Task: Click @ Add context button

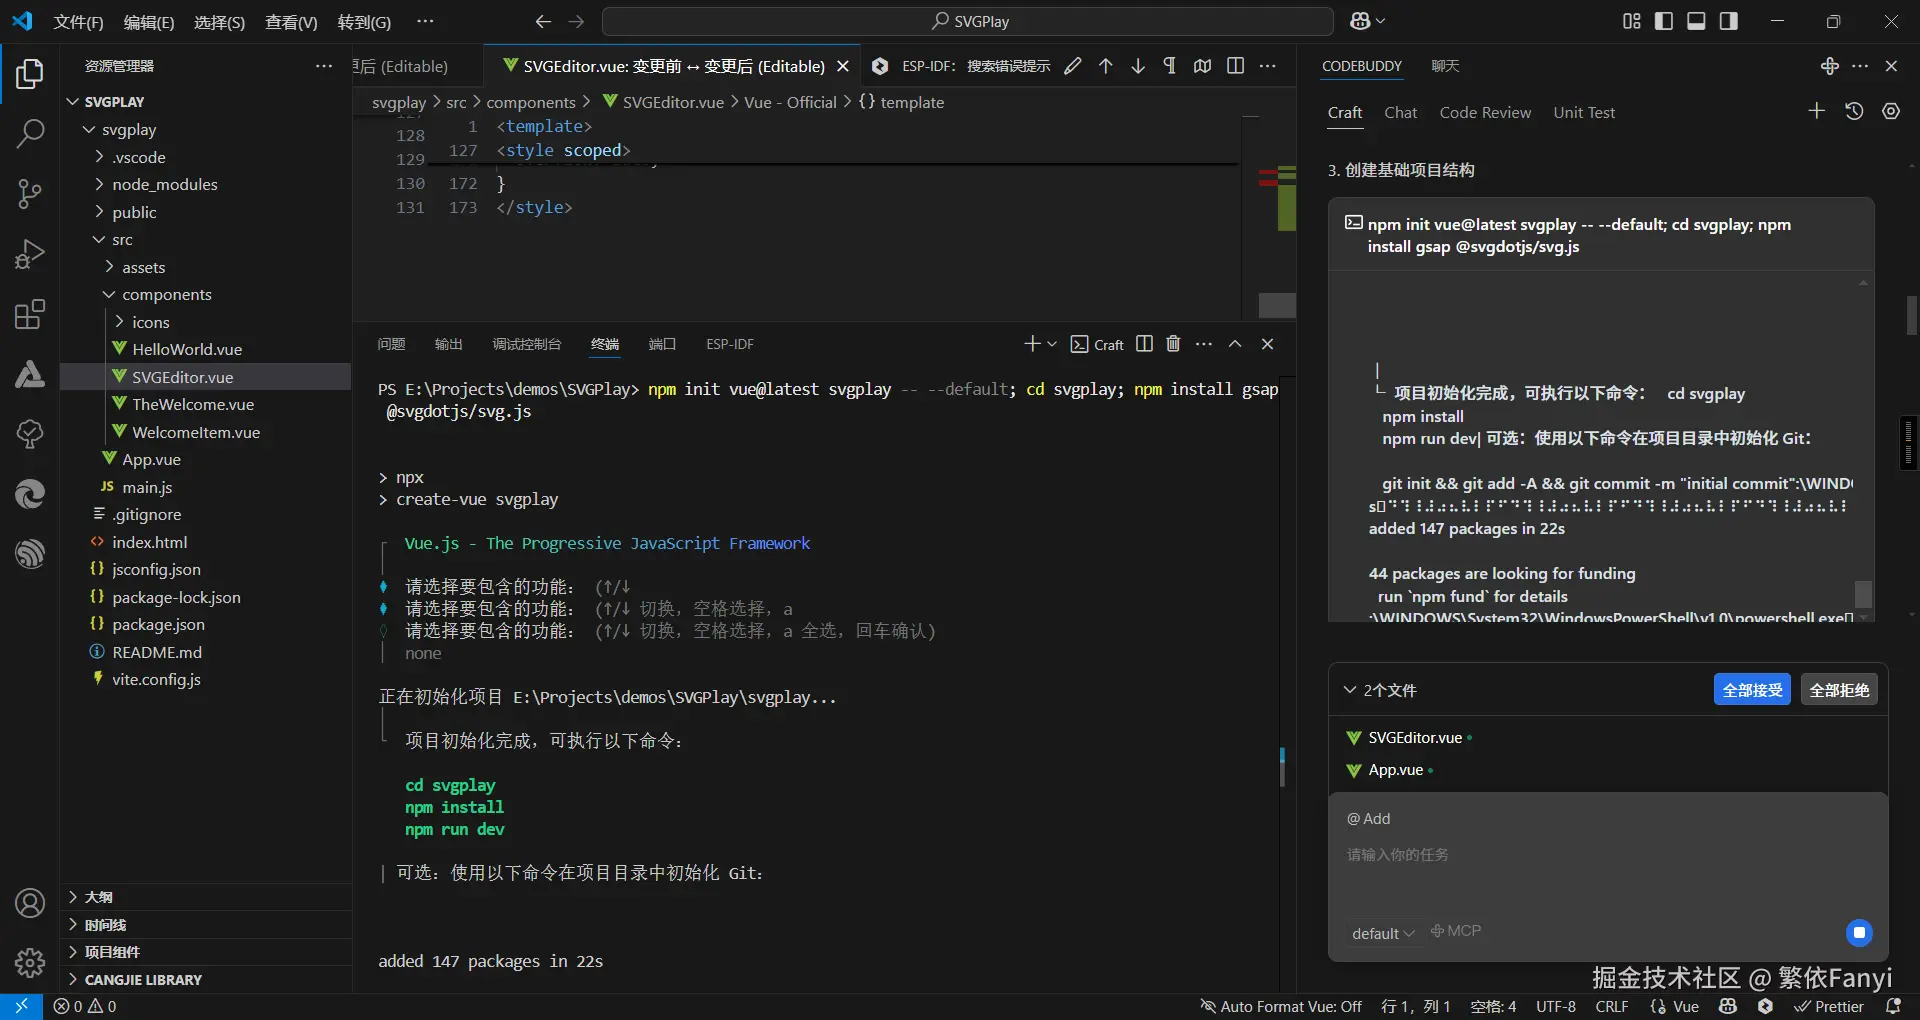Action: tap(1369, 819)
